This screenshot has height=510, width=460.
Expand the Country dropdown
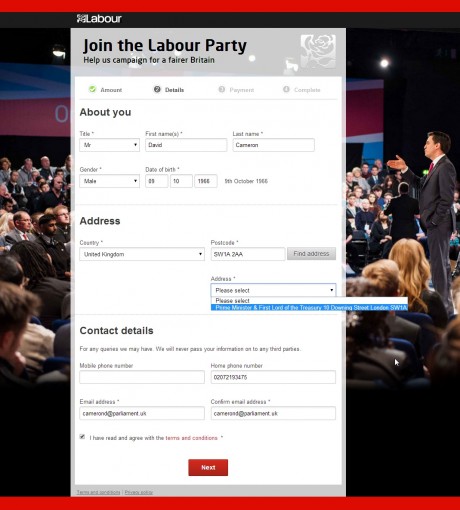coord(142,254)
